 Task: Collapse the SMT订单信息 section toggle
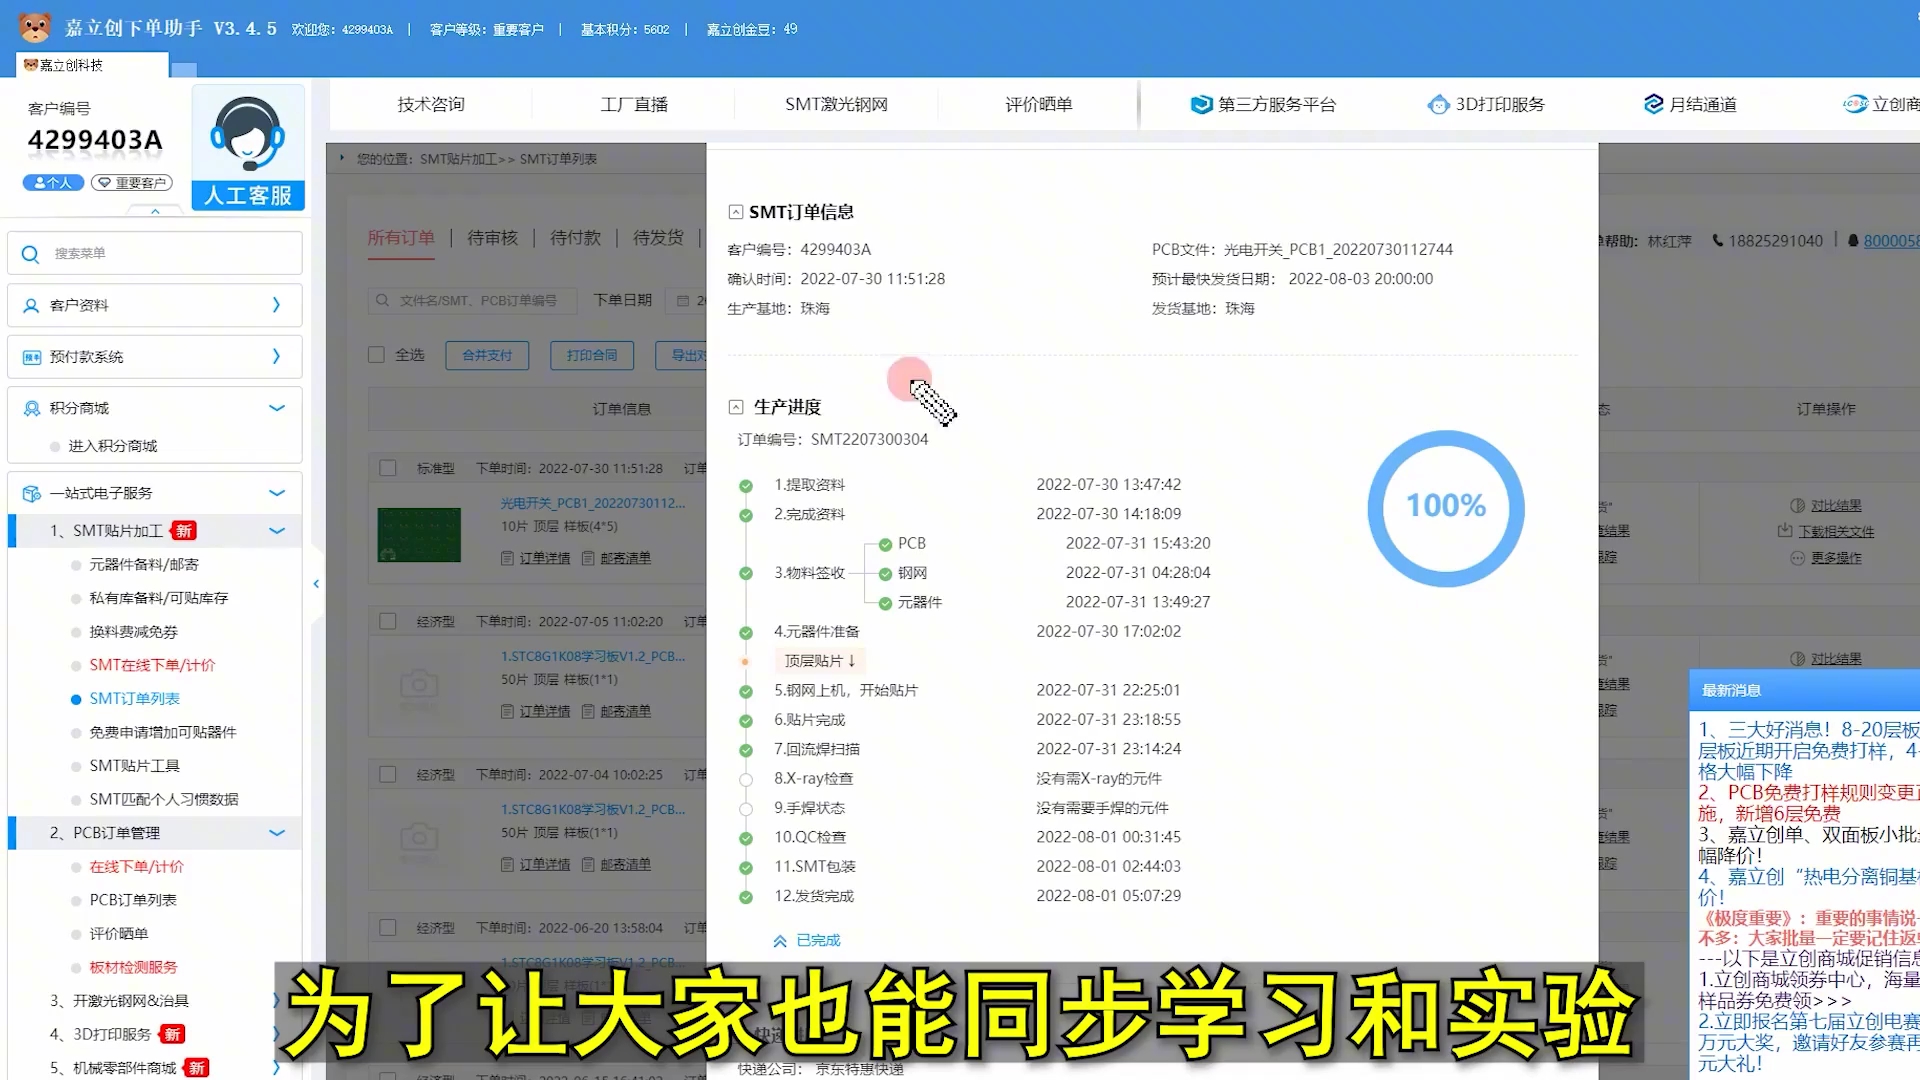click(736, 212)
